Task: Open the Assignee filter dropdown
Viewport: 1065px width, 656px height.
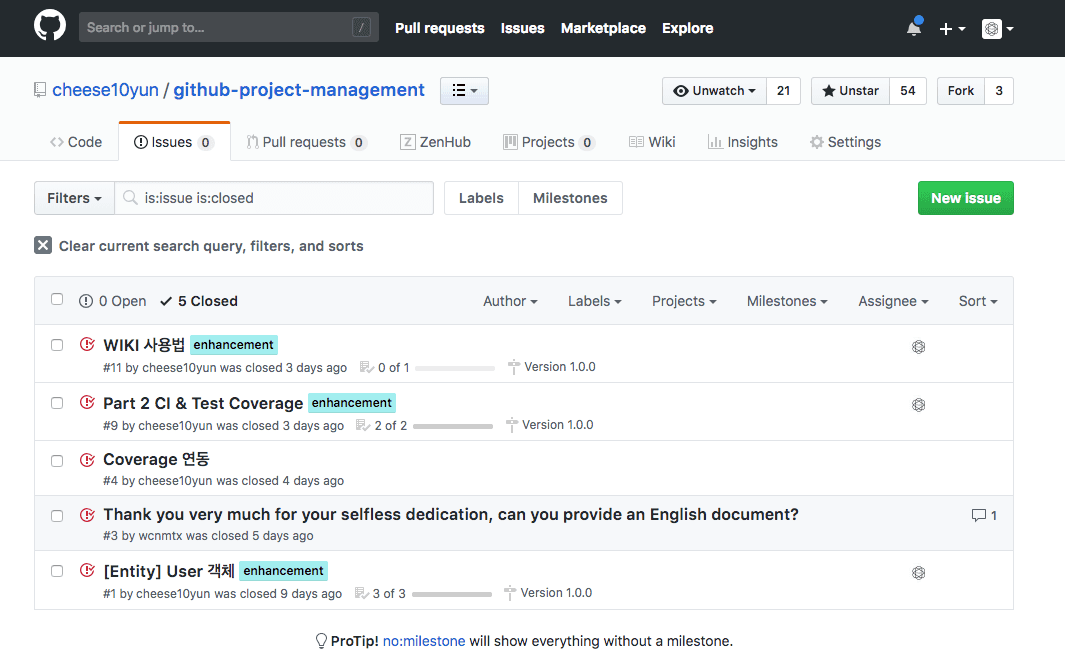Action: click(893, 301)
